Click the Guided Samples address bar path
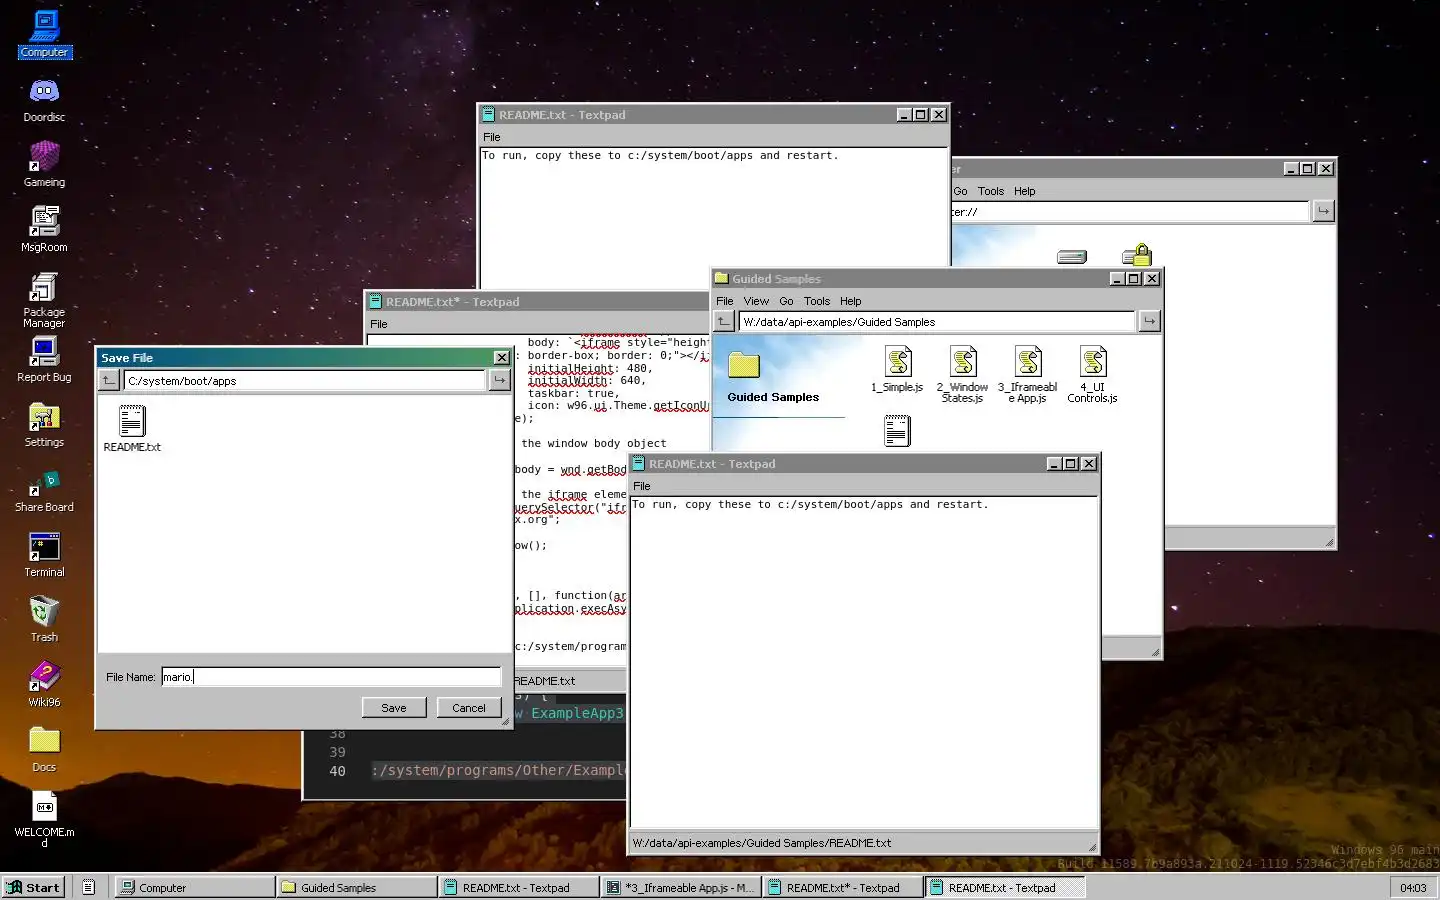Screen dimensions: 1440x900 pos(937,322)
